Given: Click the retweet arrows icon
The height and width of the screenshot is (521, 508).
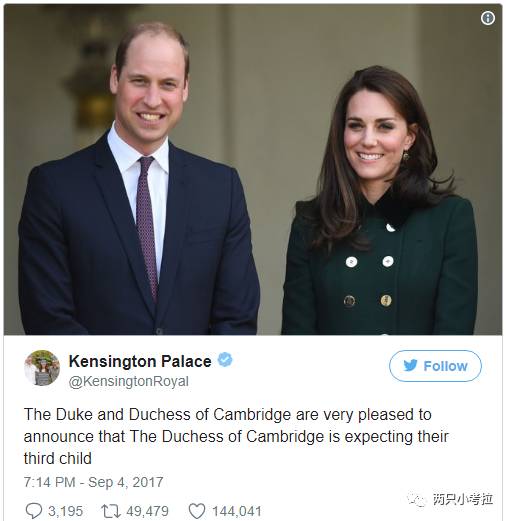Looking at the screenshot, I should [111, 511].
